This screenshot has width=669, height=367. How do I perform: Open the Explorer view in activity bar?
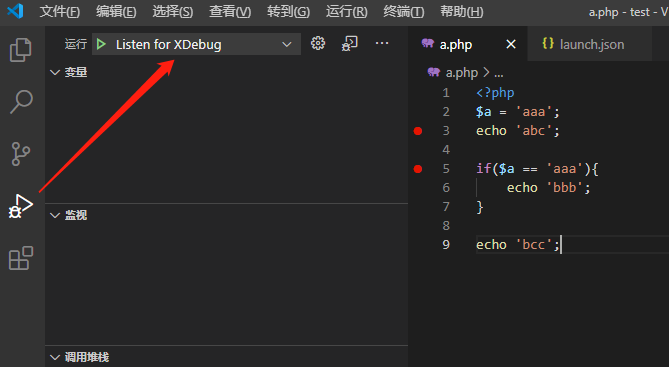point(20,50)
